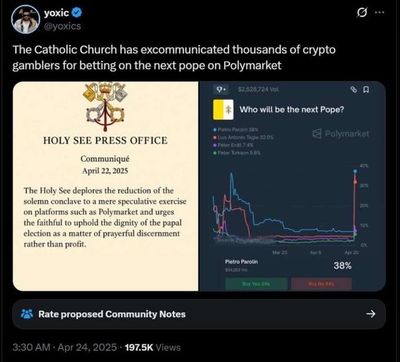
Task: Click the Vatican crossed keys emblem
Action: pyautogui.click(x=105, y=107)
